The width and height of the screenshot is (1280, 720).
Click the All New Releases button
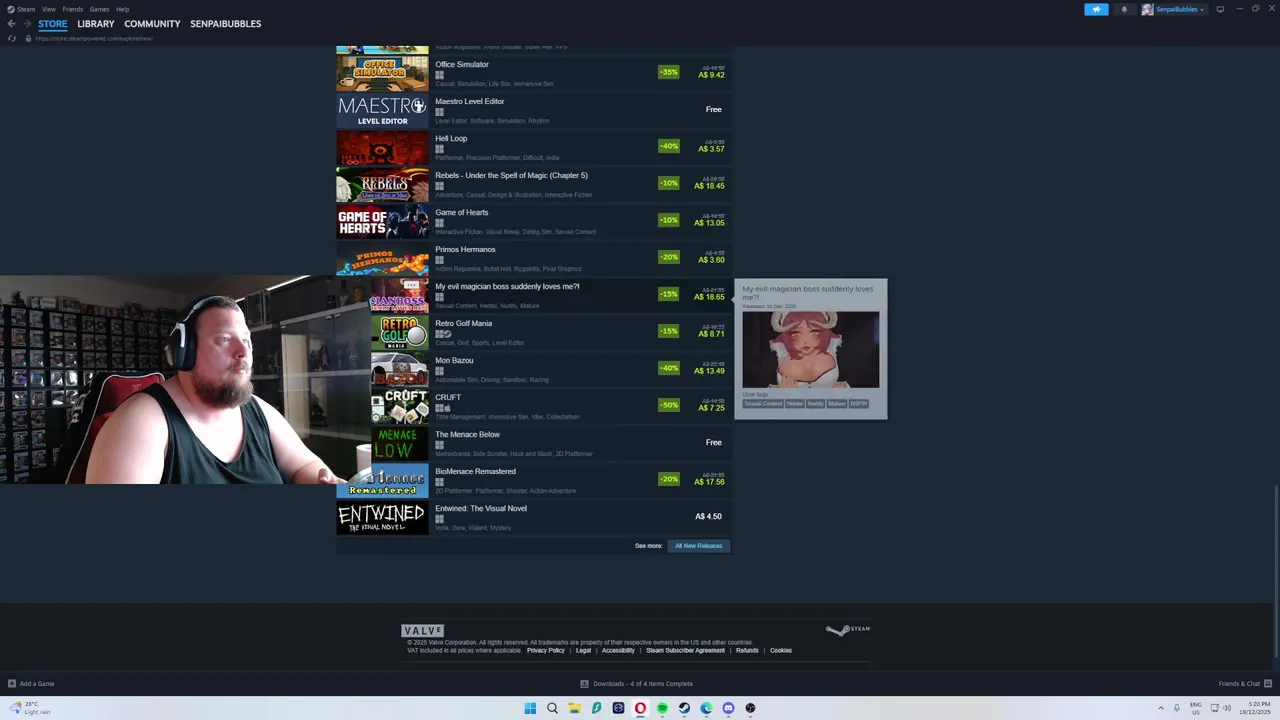coord(699,546)
